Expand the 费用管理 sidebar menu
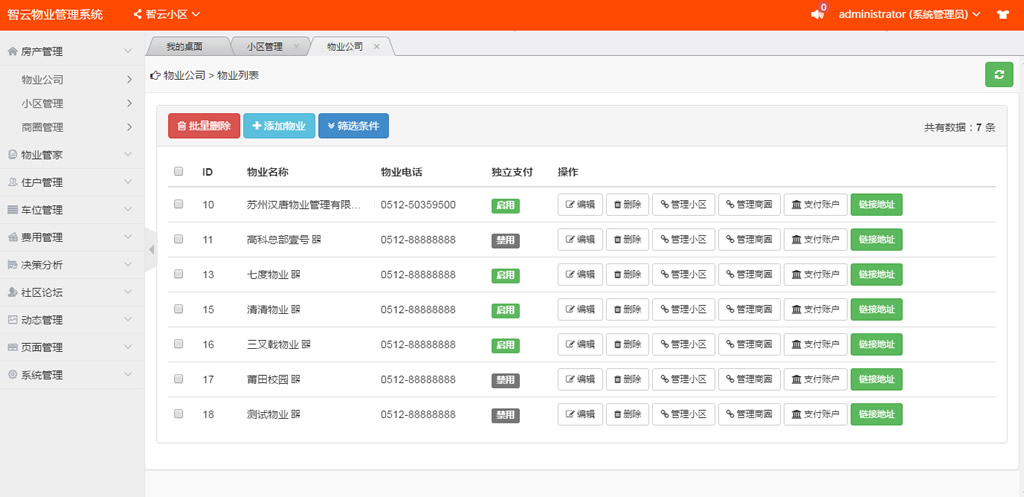The image size is (1024, 497). (68, 238)
